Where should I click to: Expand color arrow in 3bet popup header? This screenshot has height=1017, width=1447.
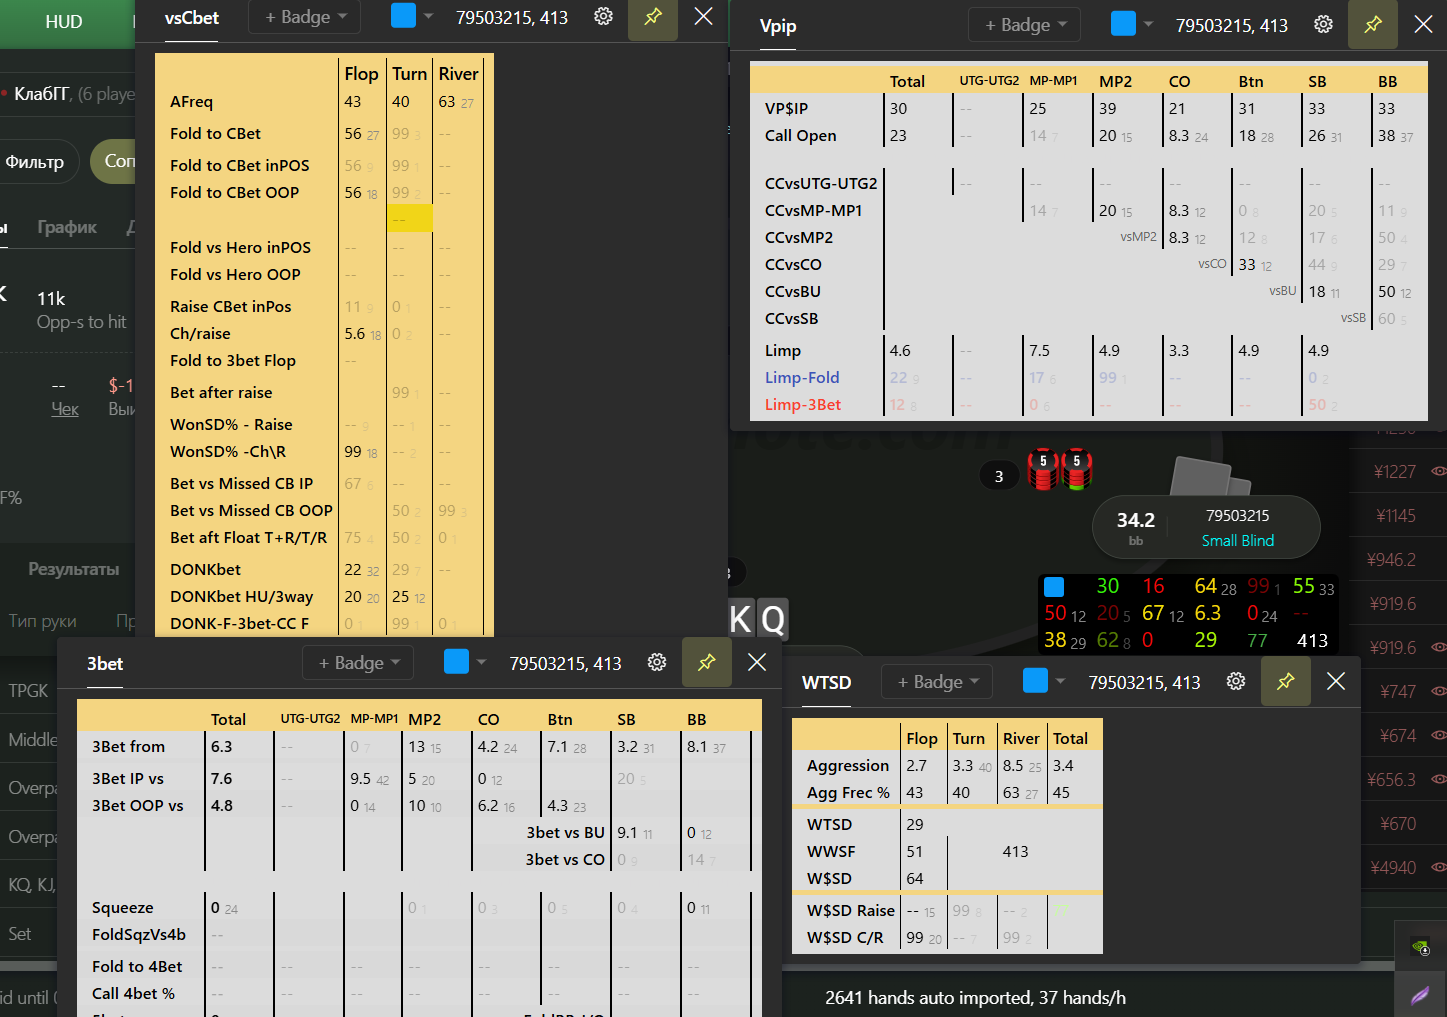(x=481, y=662)
